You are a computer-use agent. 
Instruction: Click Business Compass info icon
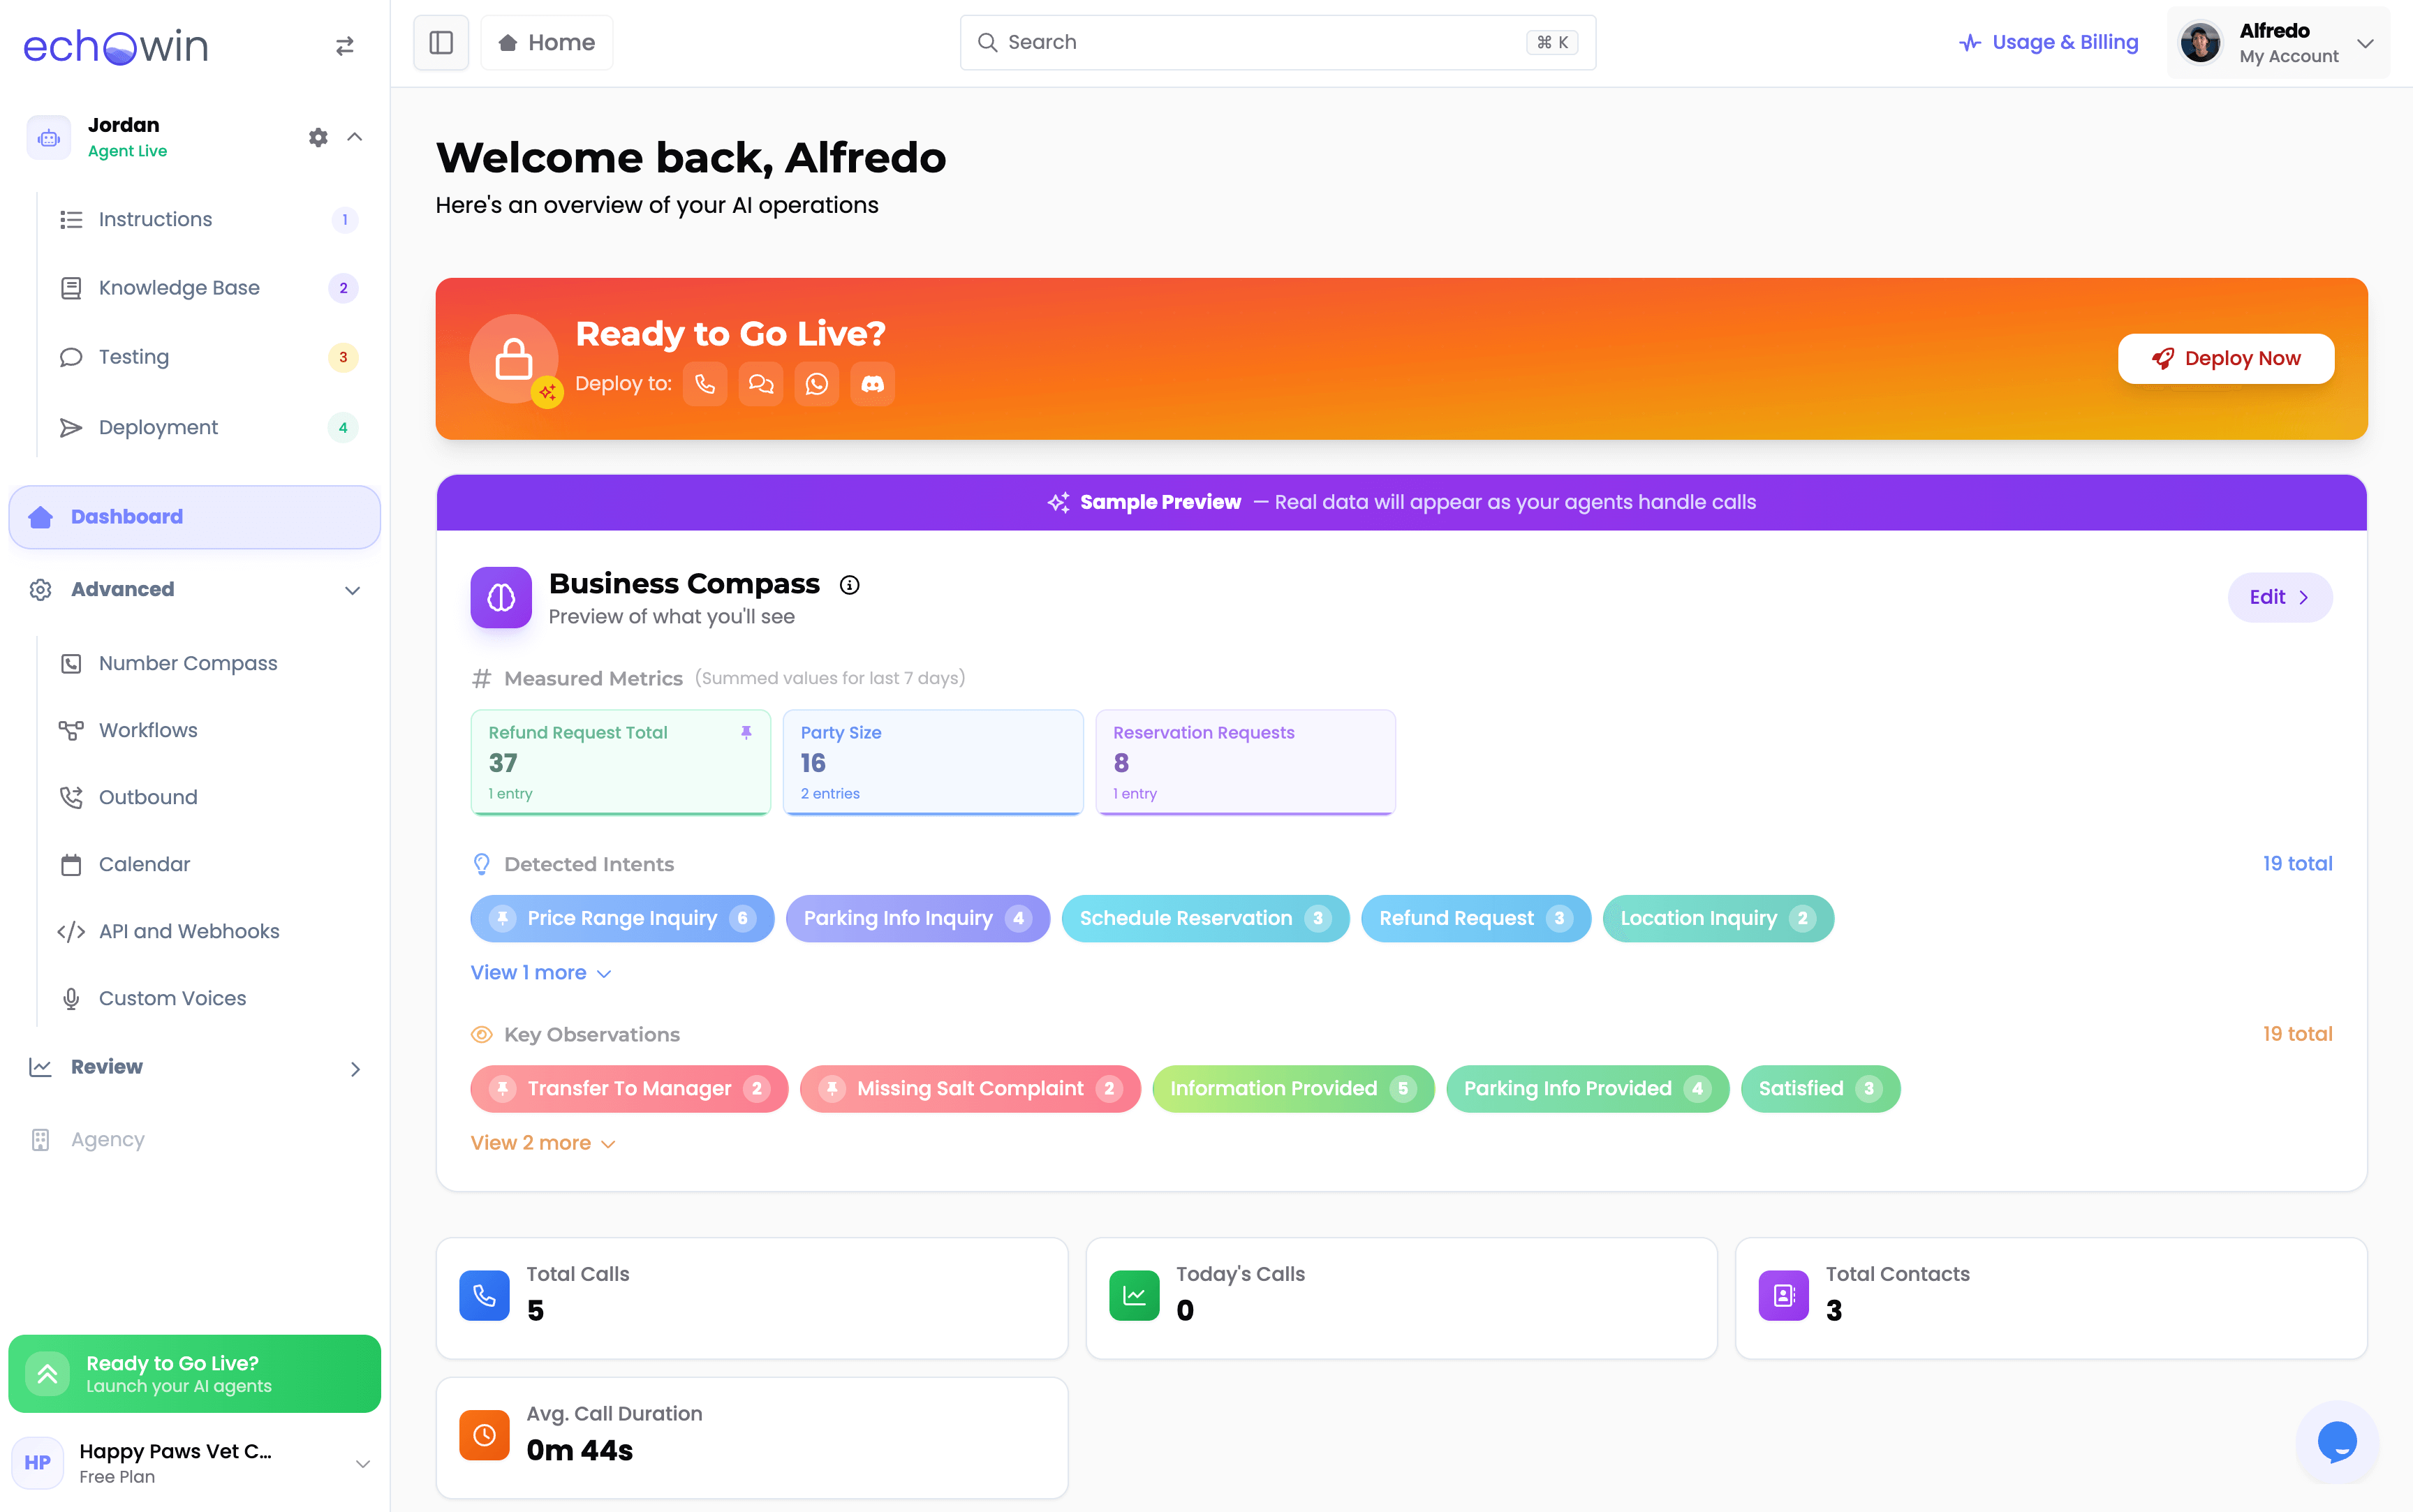coord(849,585)
